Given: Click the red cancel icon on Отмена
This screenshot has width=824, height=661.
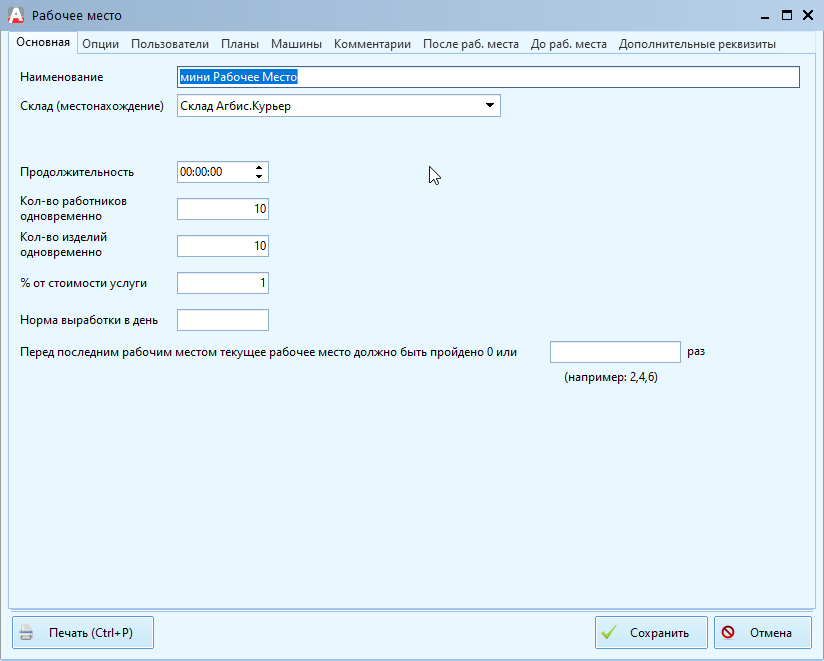Looking at the screenshot, I should pyautogui.click(x=728, y=633).
